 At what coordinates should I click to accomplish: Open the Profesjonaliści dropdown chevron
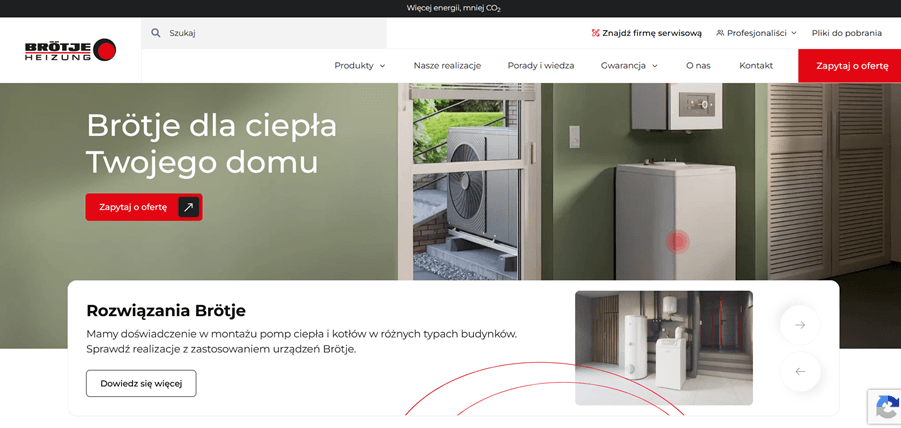794,33
